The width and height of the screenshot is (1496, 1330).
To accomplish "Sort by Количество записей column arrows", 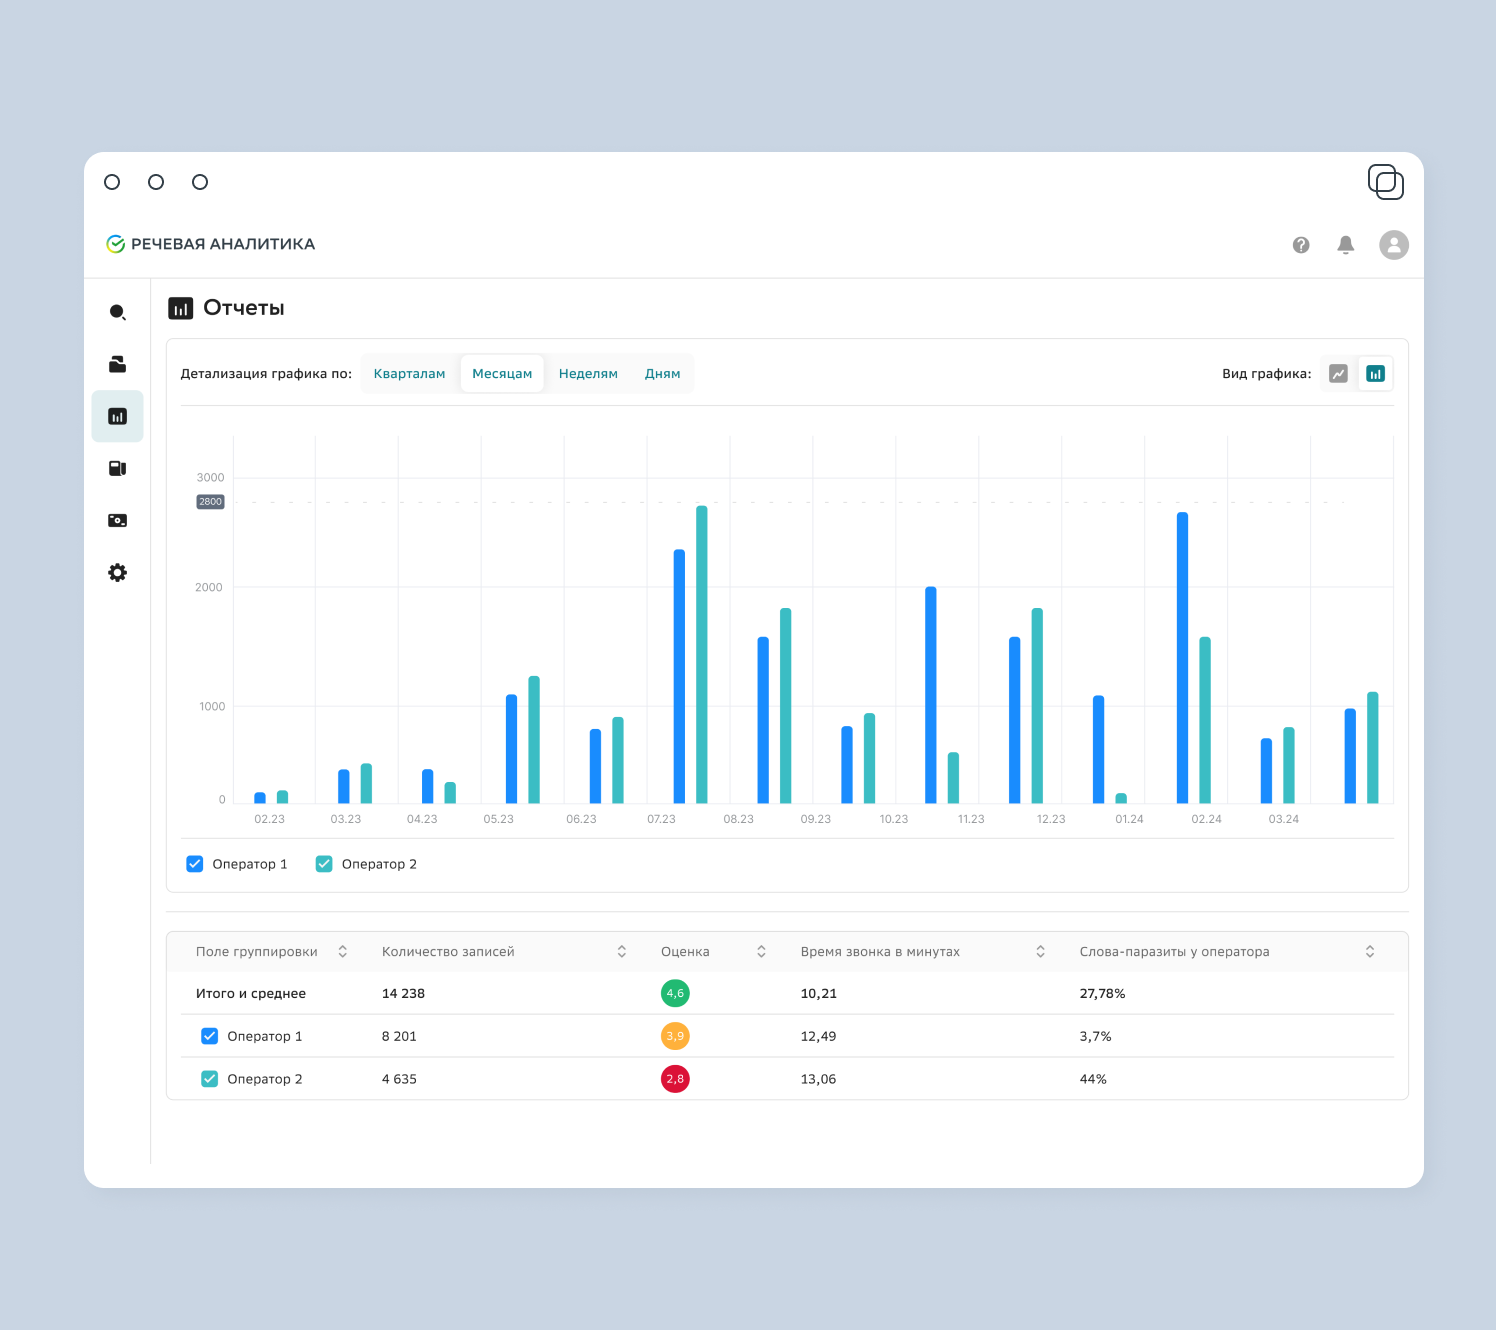I will click(x=622, y=952).
